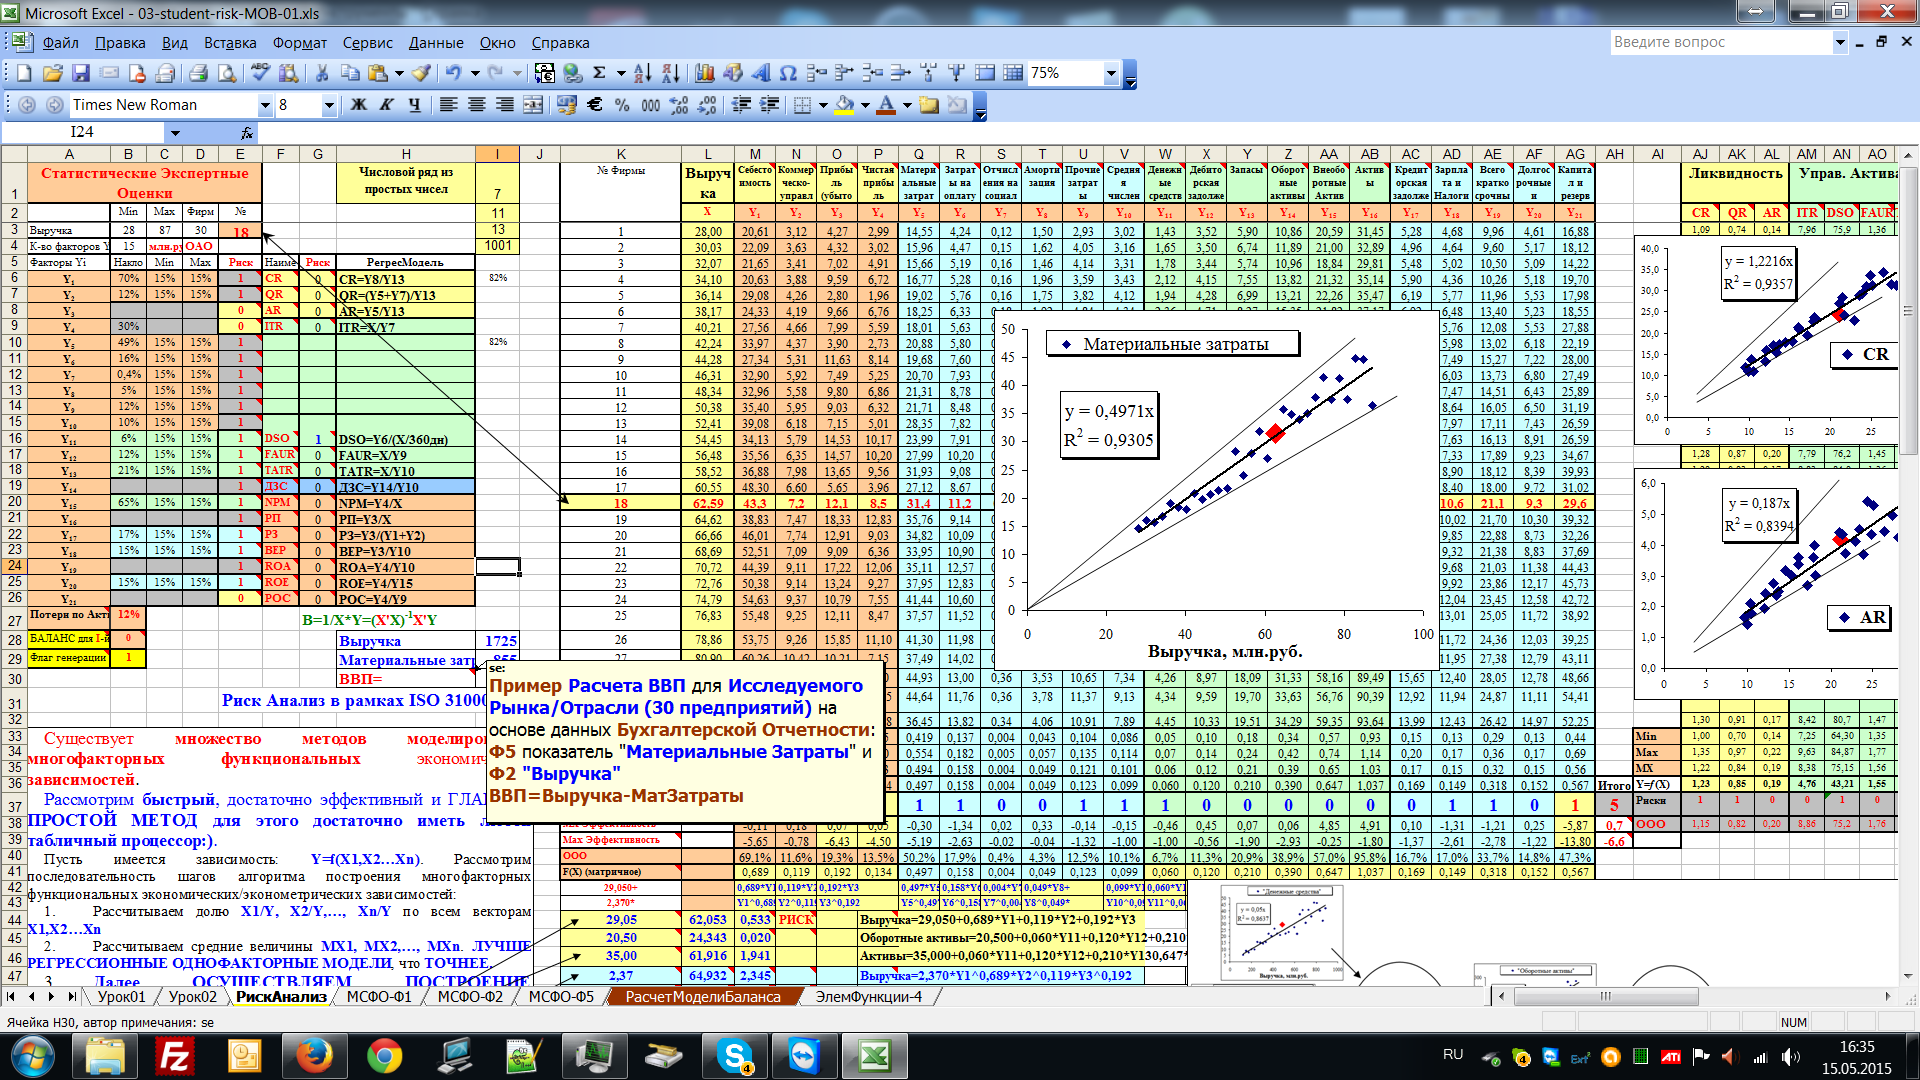Open Firefox from the taskbar

(x=313, y=1056)
